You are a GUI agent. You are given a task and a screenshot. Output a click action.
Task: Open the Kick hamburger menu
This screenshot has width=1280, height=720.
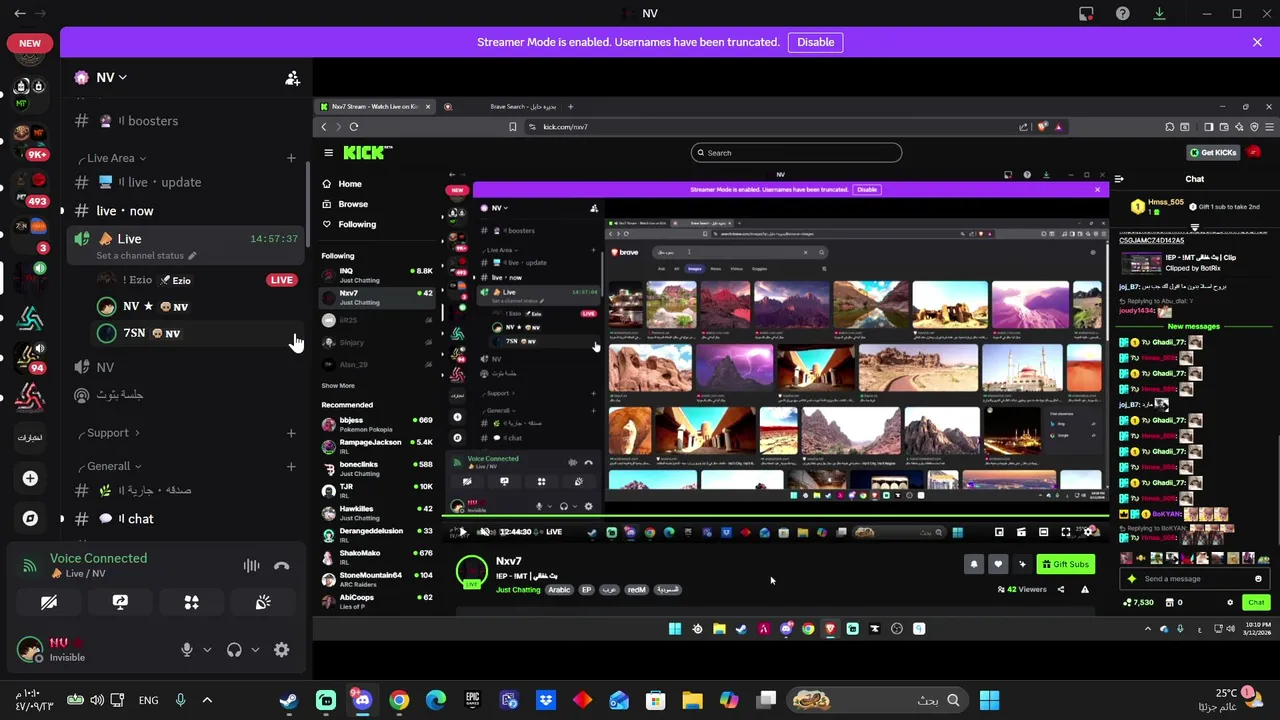[x=328, y=153]
